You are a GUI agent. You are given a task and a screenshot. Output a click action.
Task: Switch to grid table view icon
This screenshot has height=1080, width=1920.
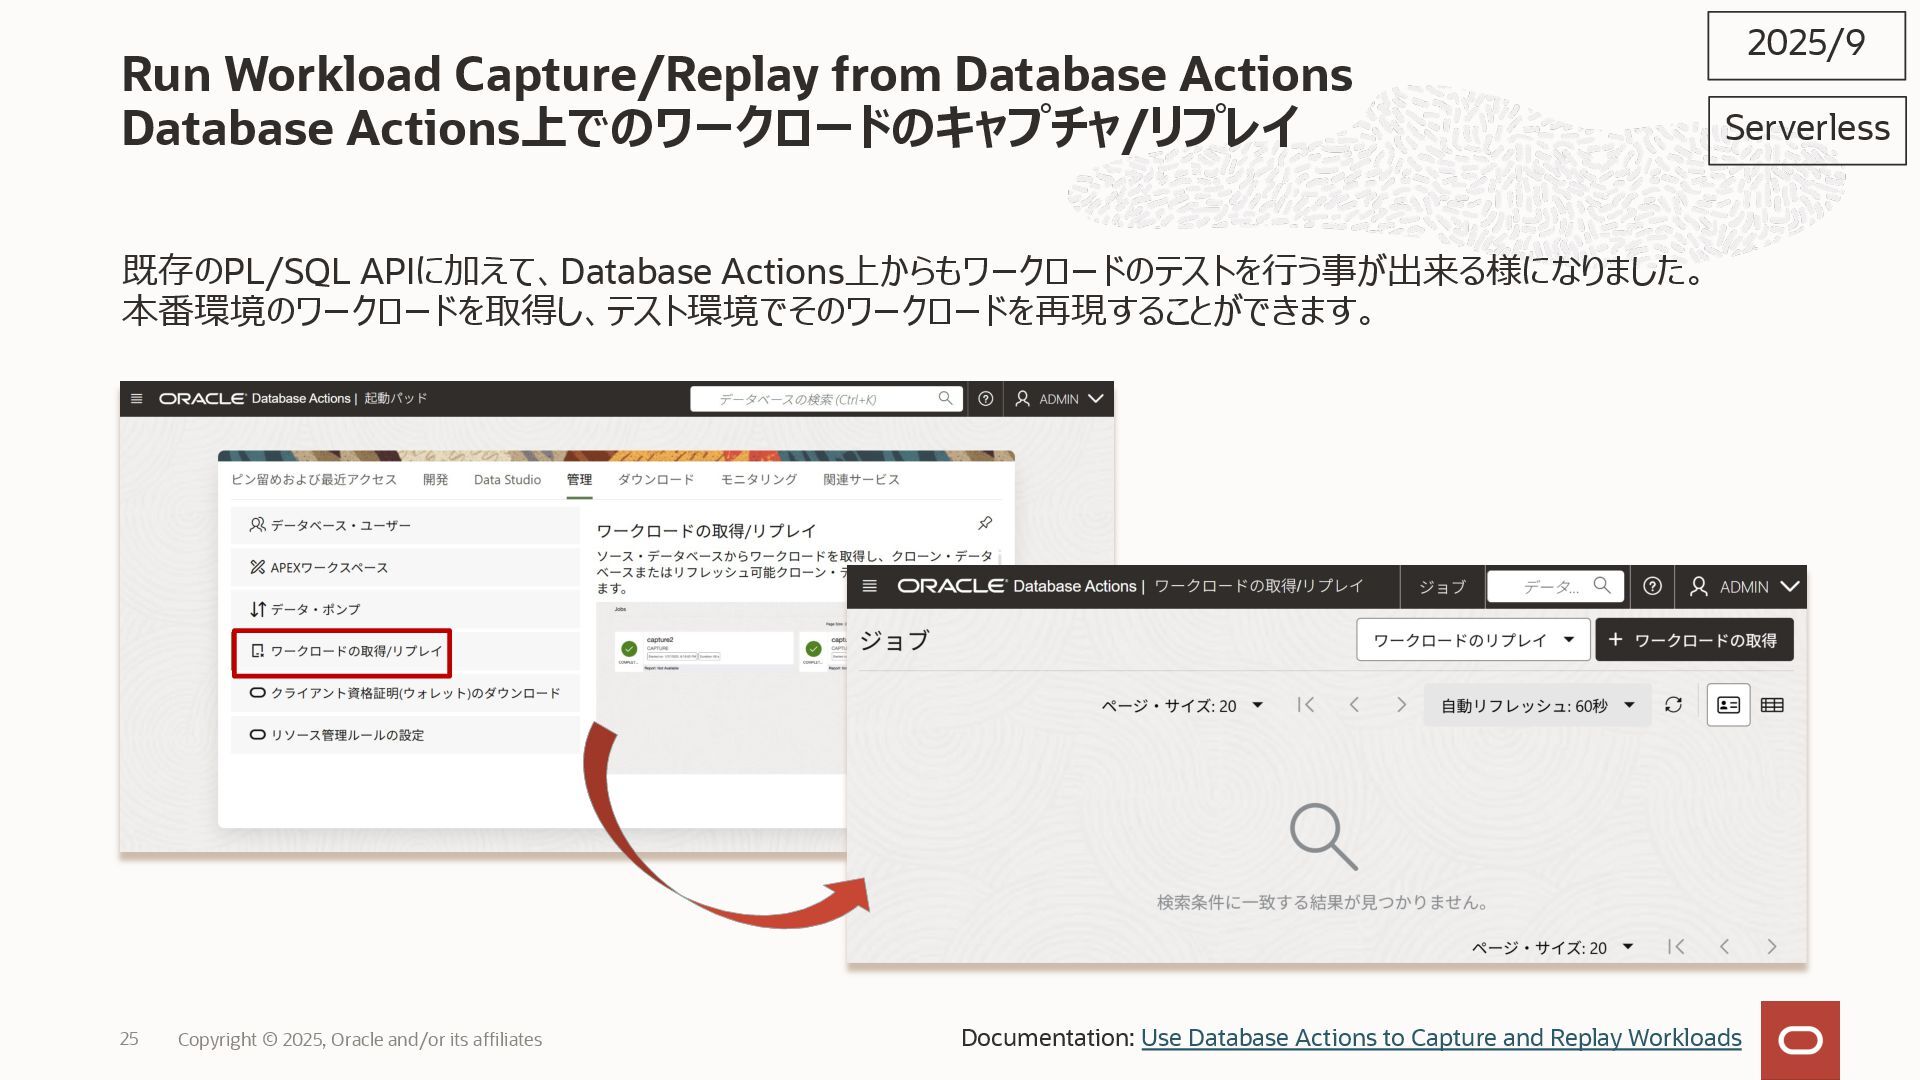tap(1772, 705)
